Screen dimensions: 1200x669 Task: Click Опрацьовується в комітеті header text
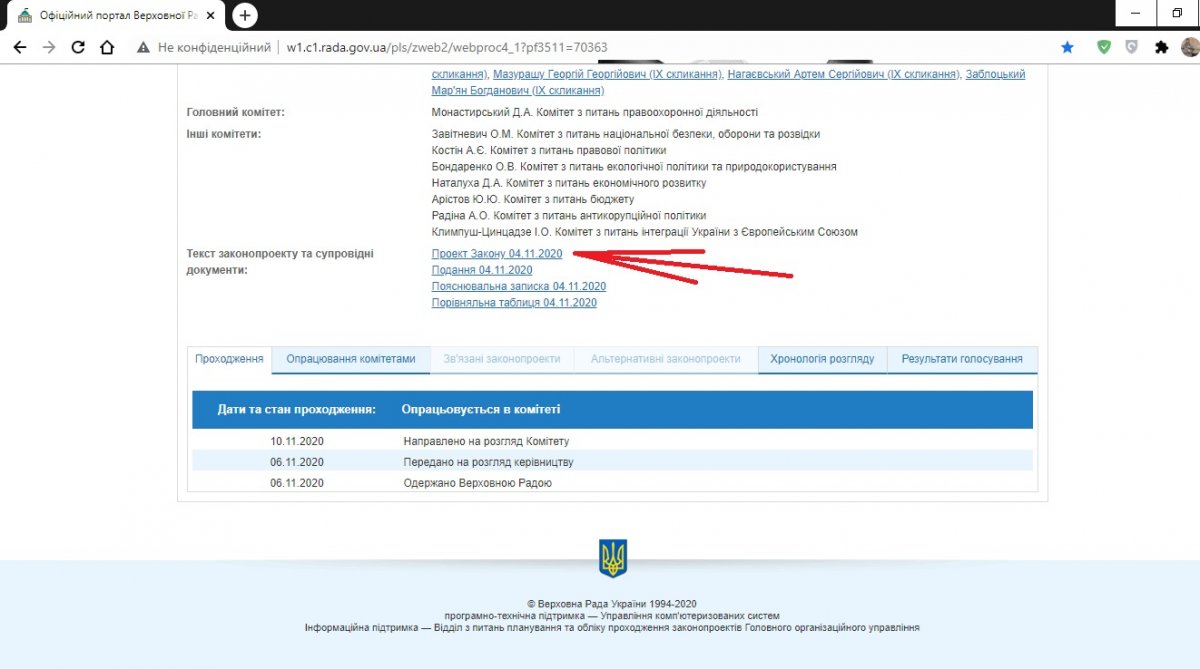pyautogui.click(x=481, y=410)
